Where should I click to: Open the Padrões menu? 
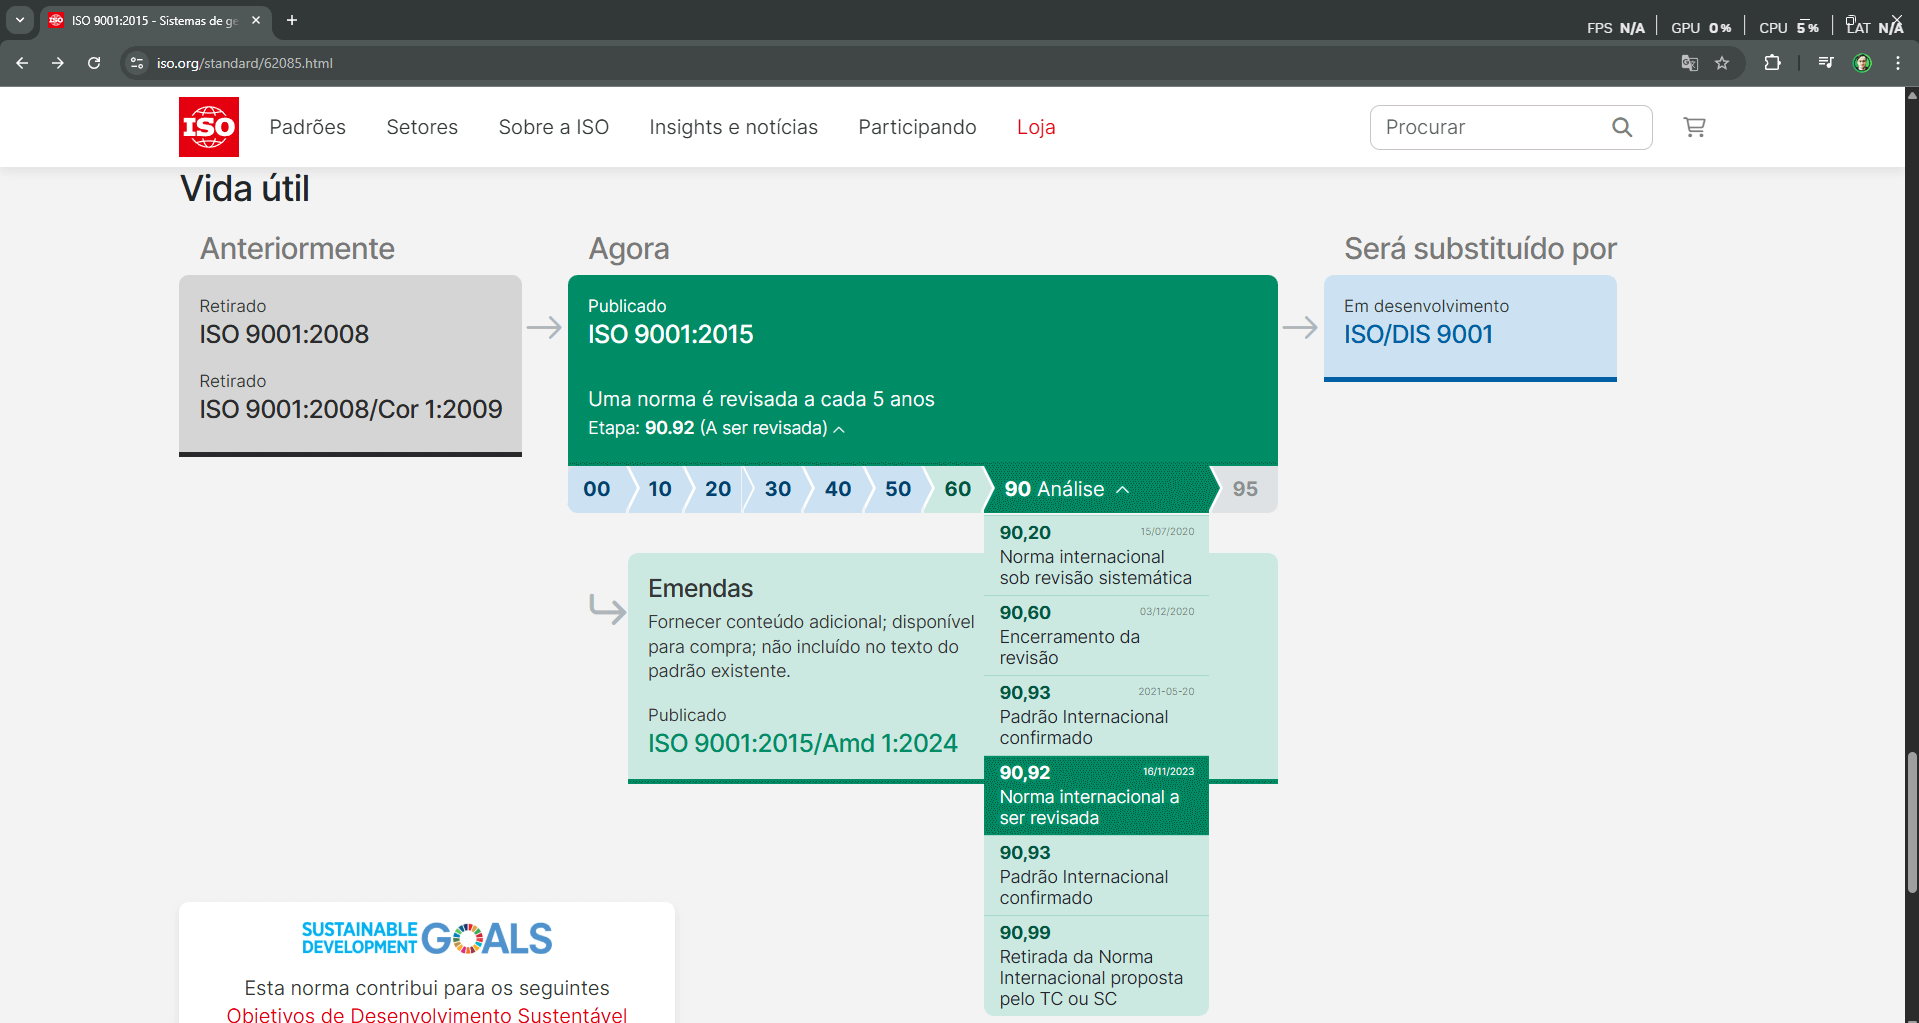pyautogui.click(x=307, y=127)
